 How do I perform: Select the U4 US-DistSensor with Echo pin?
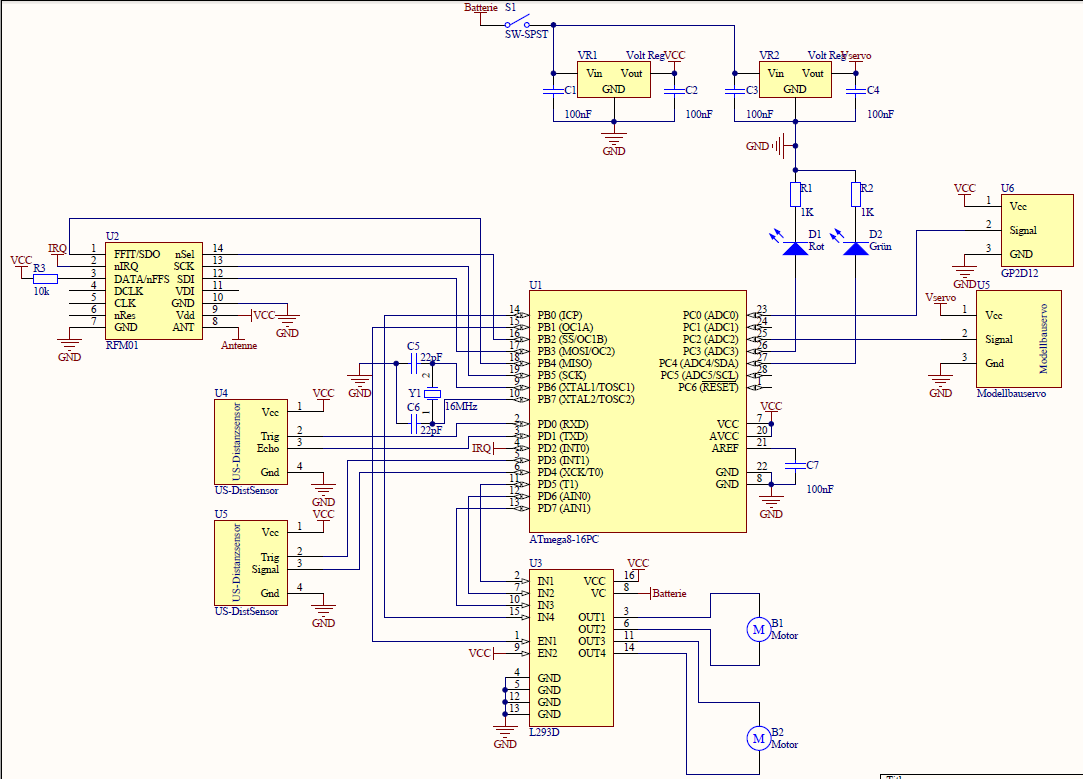[x=248, y=441]
